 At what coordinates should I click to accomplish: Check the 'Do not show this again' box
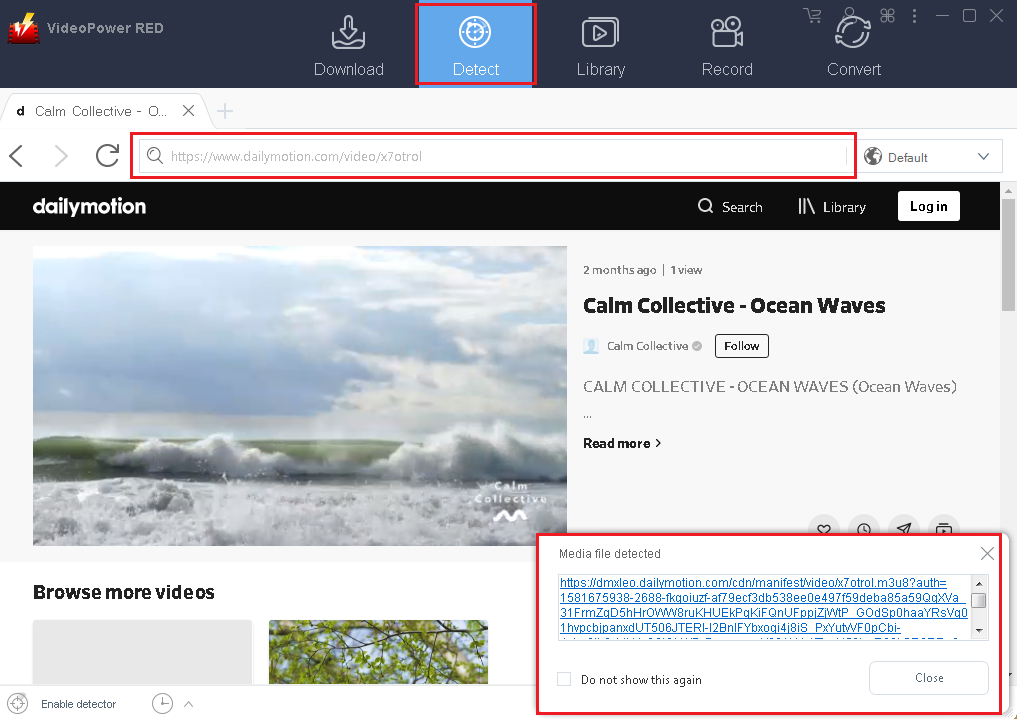click(x=565, y=679)
